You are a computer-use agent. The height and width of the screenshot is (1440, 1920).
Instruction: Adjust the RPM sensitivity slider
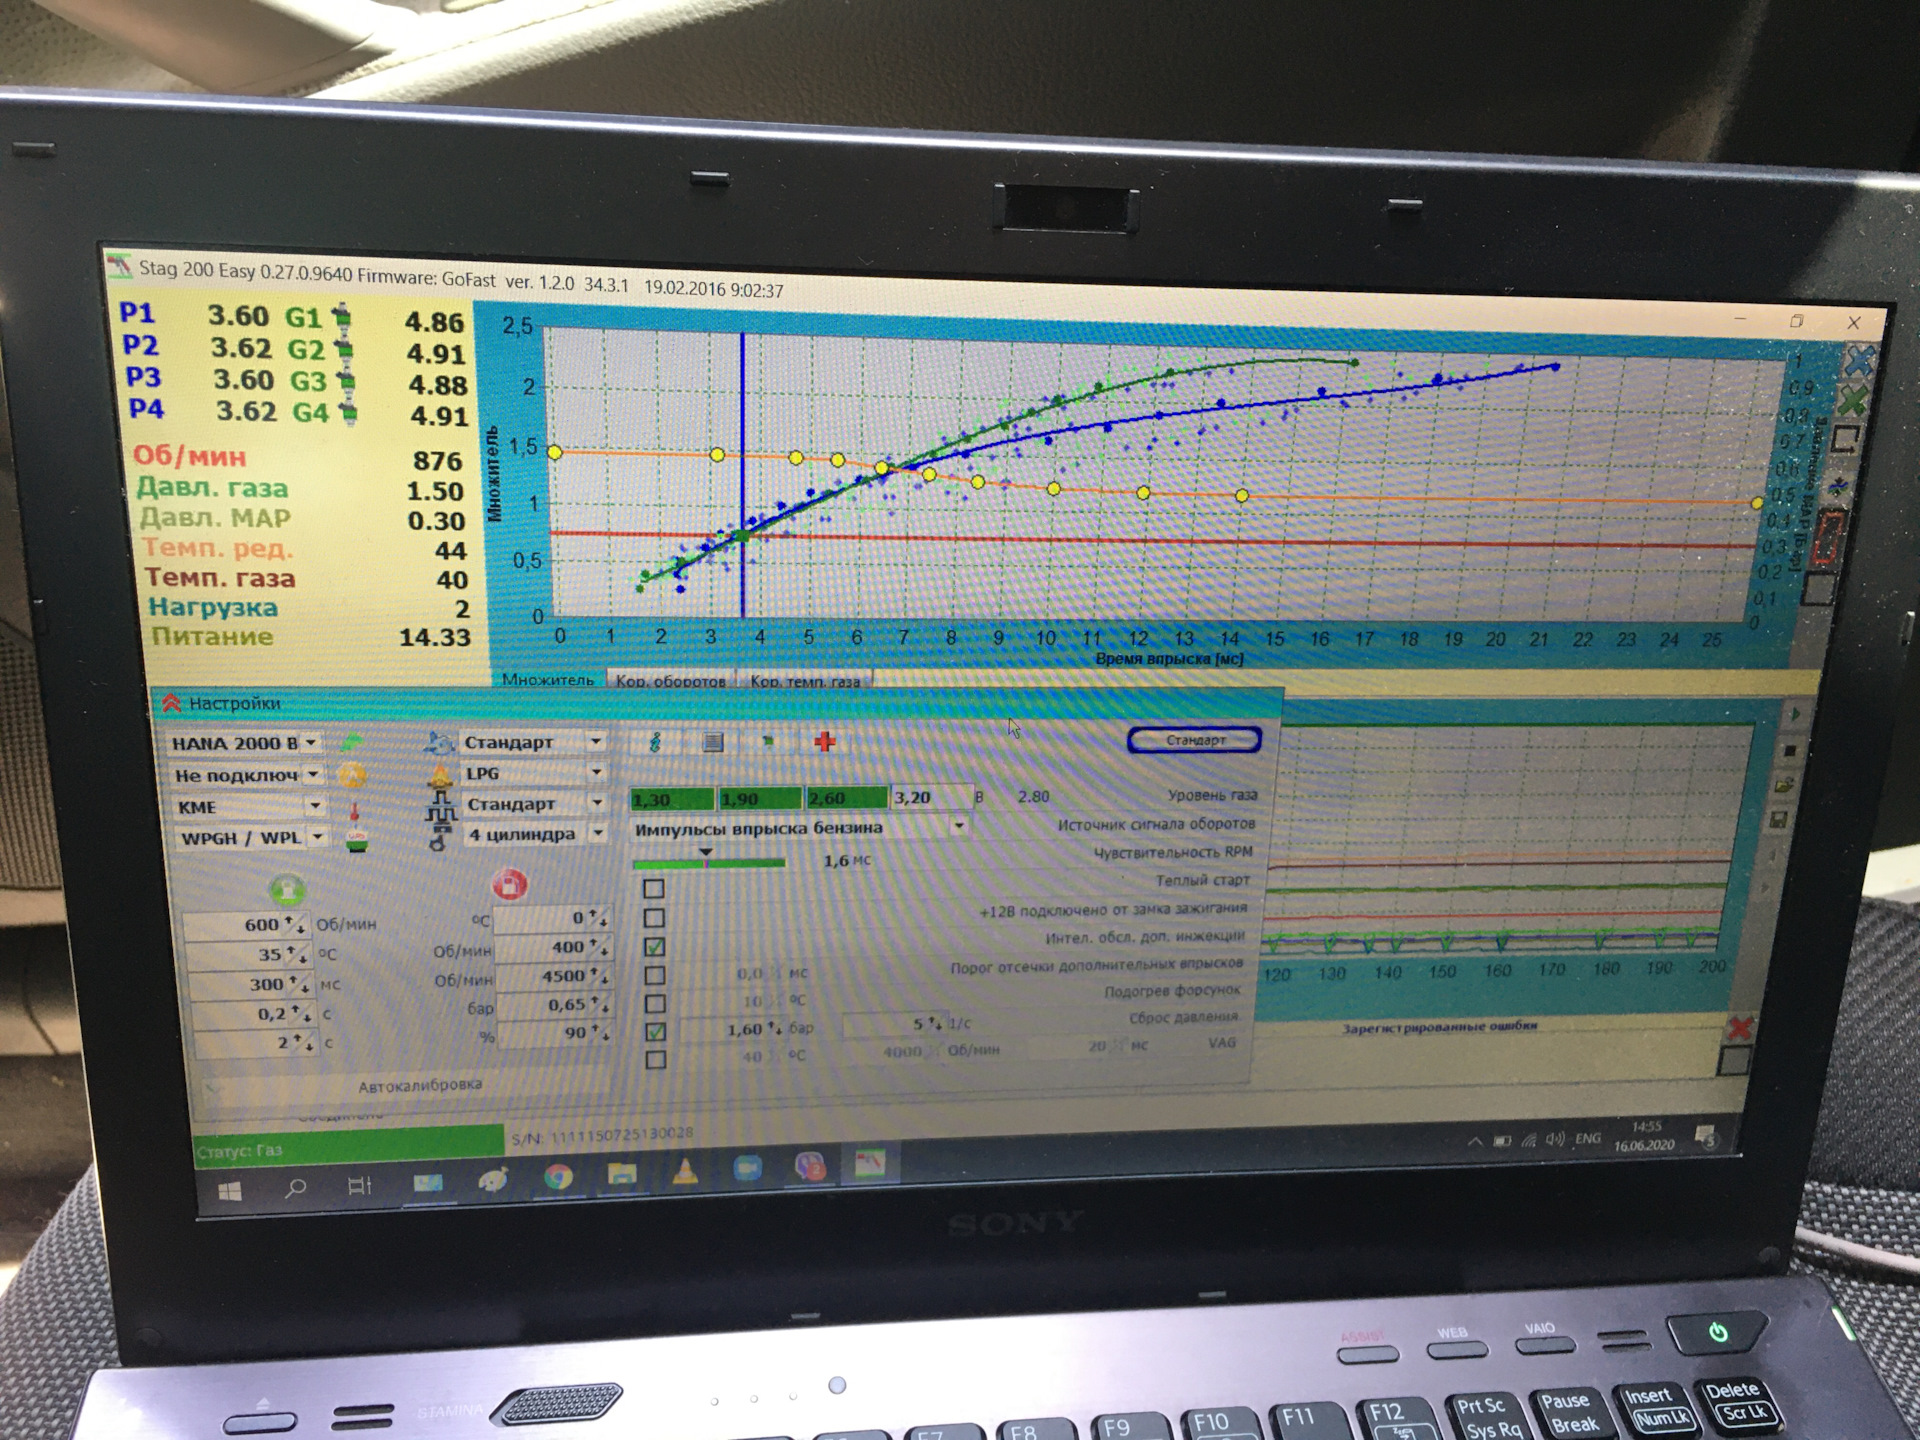tap(707, 861)
